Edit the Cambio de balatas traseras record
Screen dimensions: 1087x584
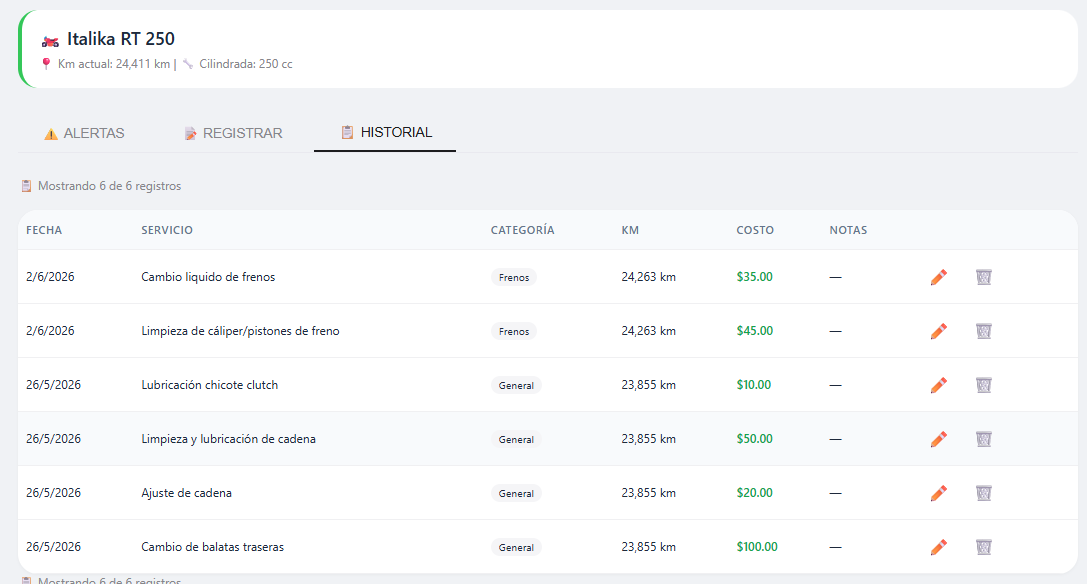point(939,547)
